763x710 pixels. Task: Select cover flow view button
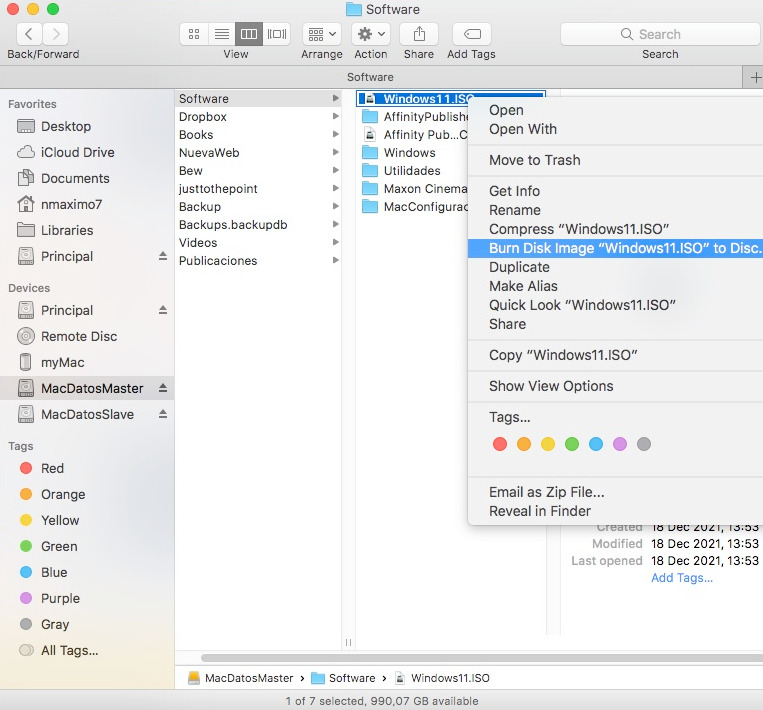pyautogui.click(x=277, y=34)
